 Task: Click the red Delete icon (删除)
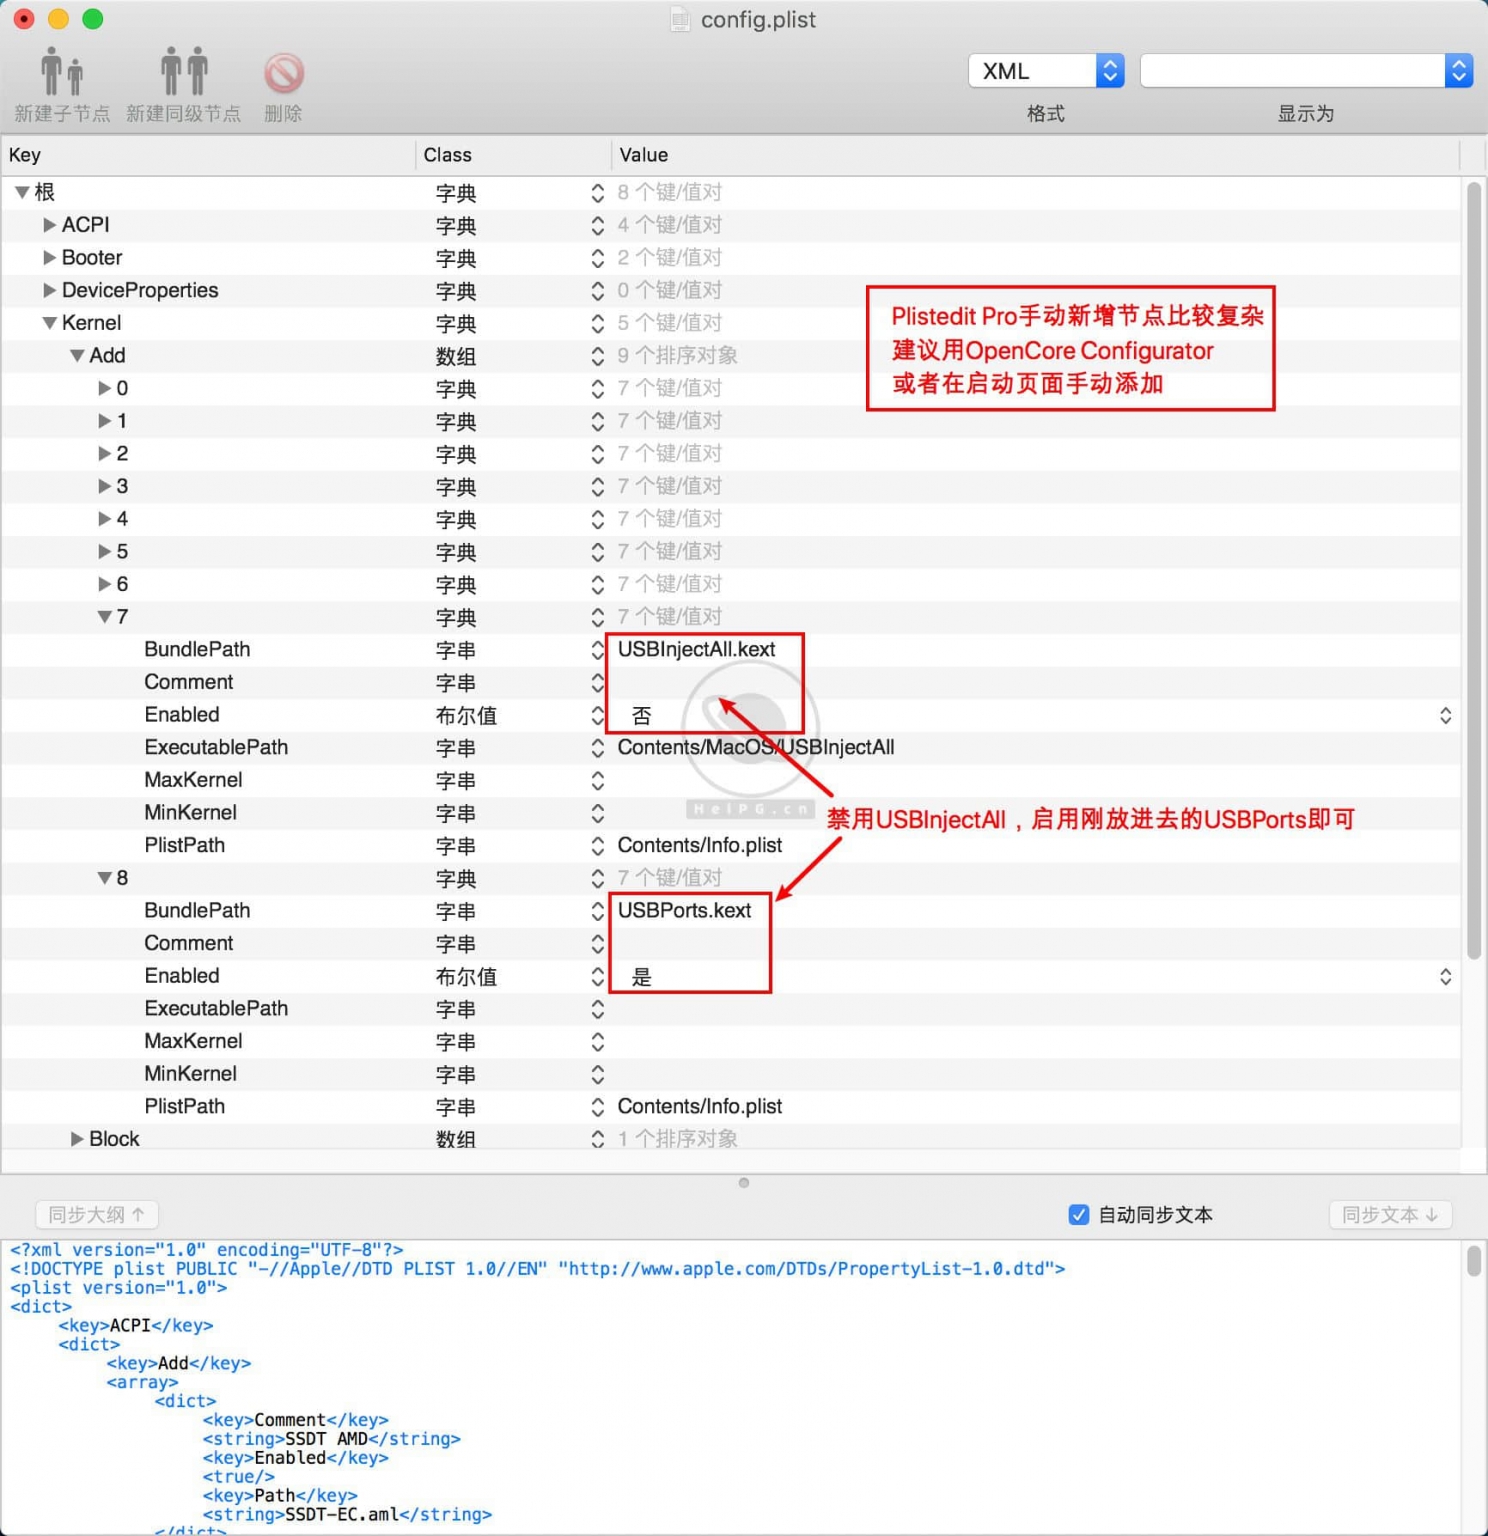click(284, 73)
